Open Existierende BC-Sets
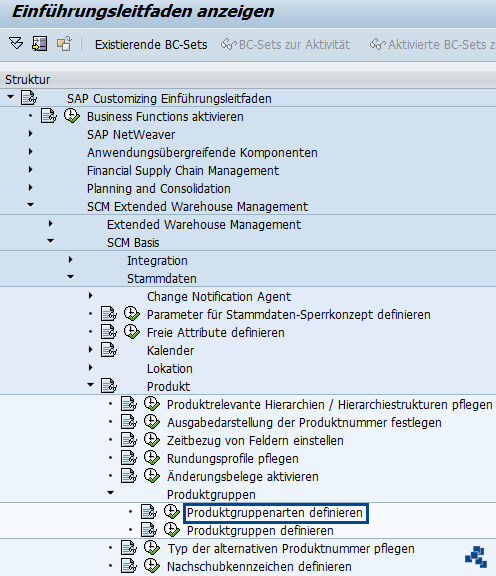496x576 pixels. click(151, 44)
